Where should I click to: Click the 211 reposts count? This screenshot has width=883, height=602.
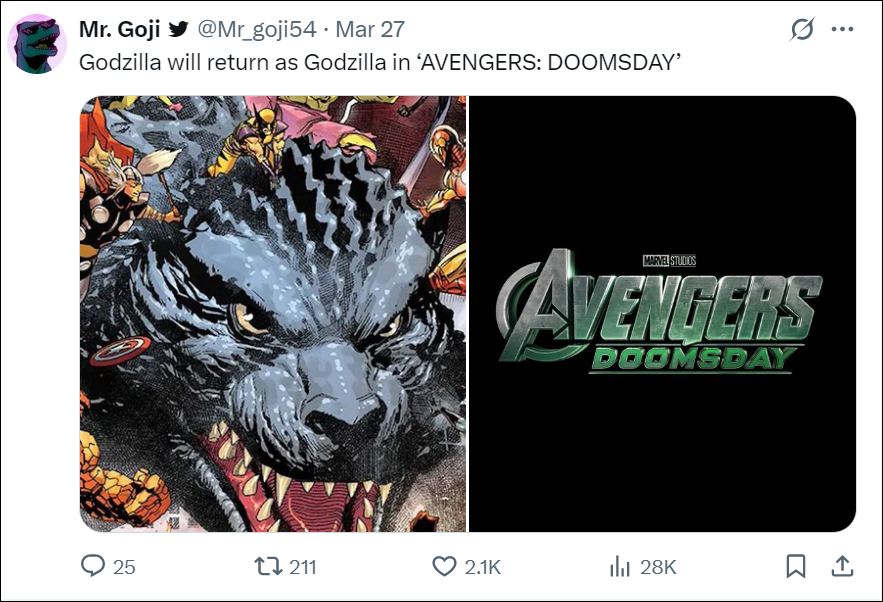(302, 567)
